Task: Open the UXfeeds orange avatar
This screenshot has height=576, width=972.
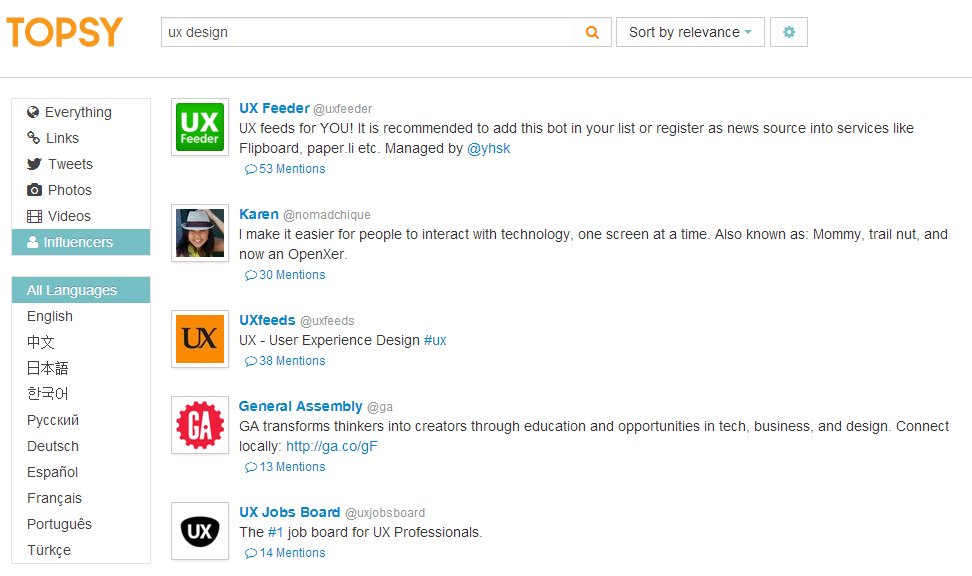Action: (x=200, y=339)
